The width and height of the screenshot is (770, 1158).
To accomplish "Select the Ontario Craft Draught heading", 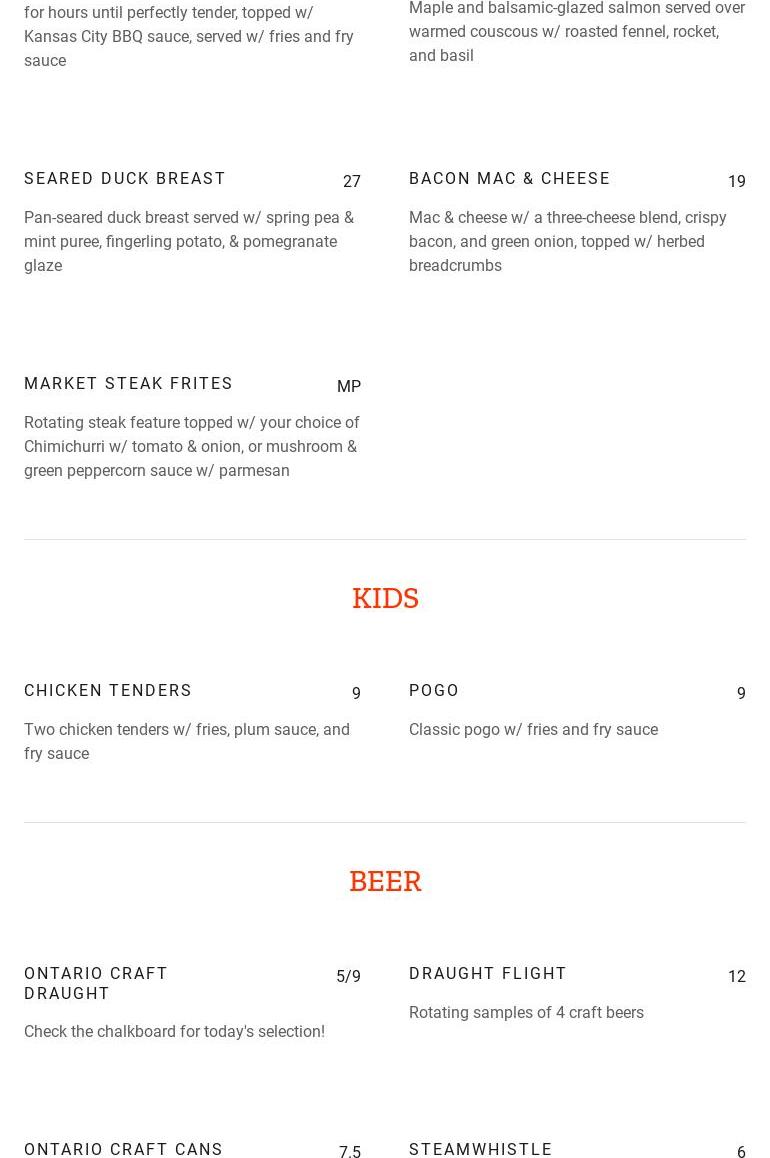I will 95,983.
